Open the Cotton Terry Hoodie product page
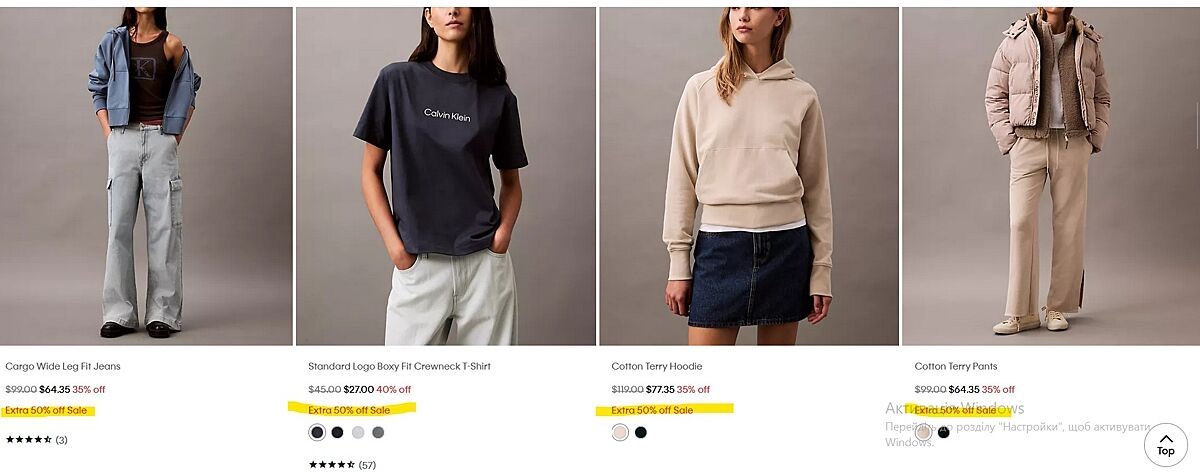 pos(657,366)
